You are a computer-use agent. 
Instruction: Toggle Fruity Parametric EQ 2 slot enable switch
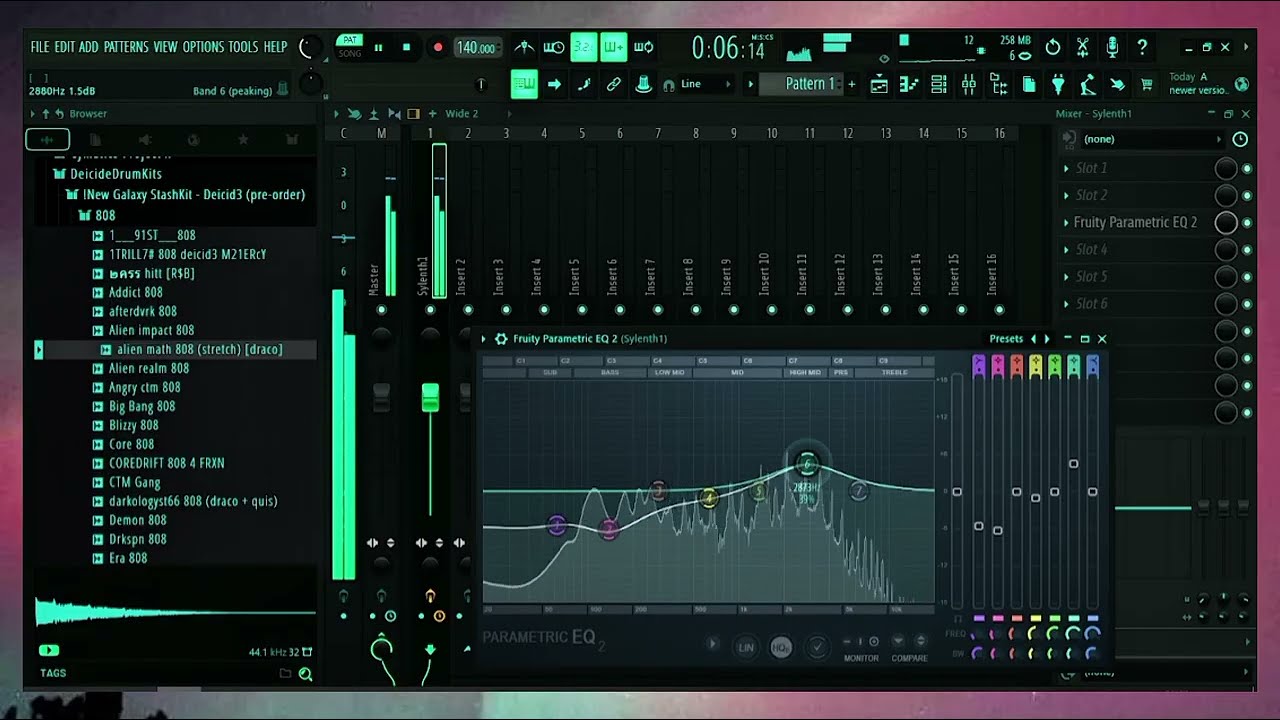pos(1247,223)
